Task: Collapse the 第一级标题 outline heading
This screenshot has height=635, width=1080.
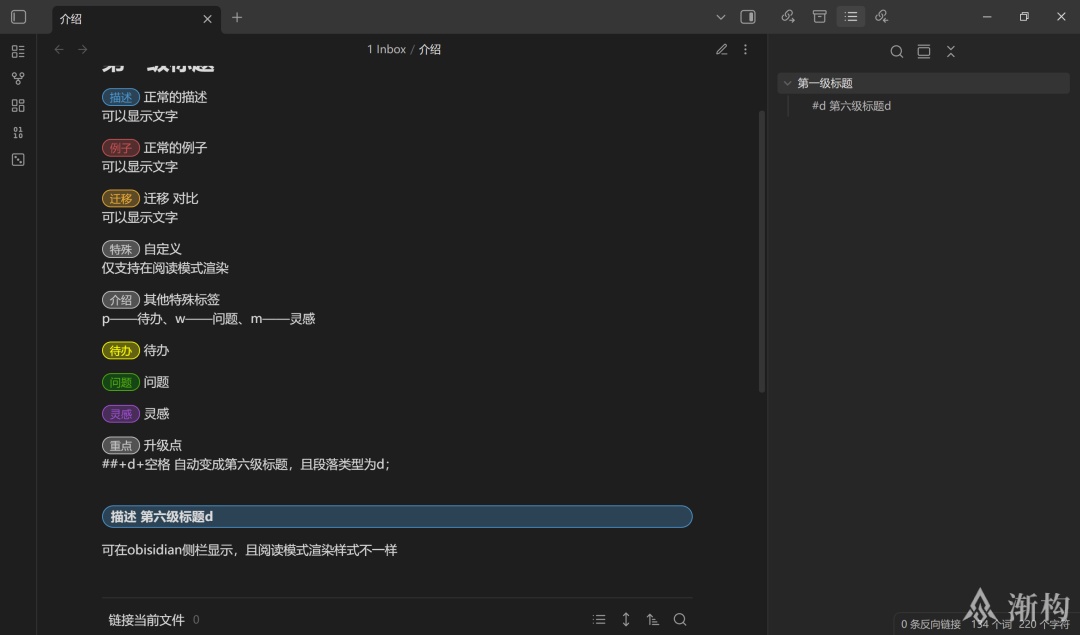Action: point(788,84)
